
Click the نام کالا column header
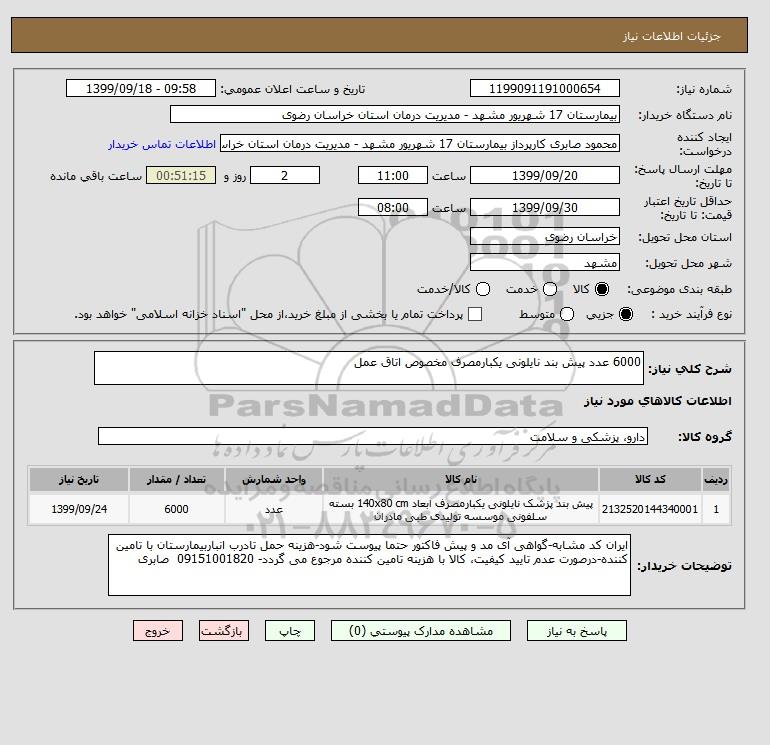point(461,479)
